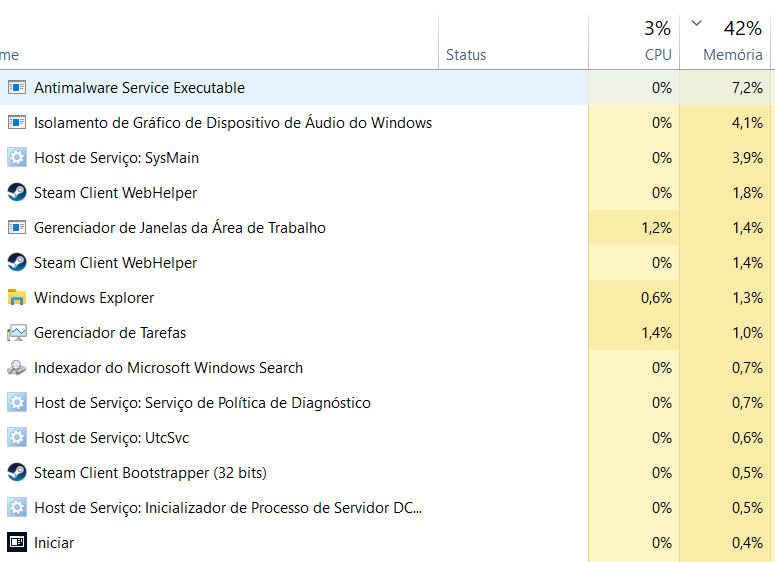Click the Gerenciador de Janelas process icon
Screen dimensions: 775x562
[17, 227]
